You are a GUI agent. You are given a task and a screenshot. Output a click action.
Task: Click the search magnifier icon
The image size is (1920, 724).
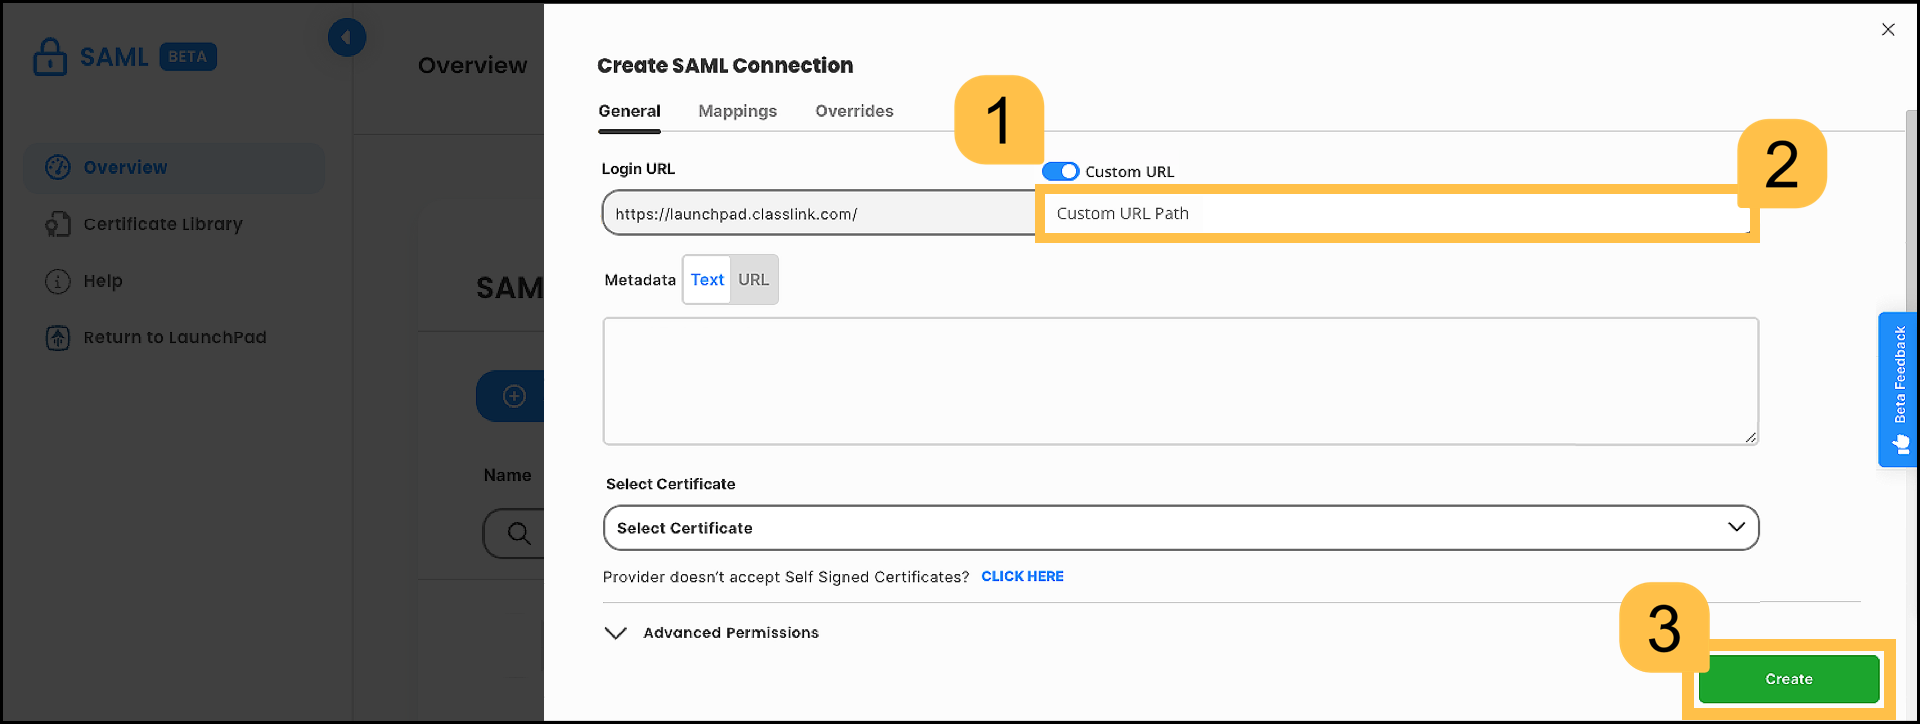pos(518,533)
